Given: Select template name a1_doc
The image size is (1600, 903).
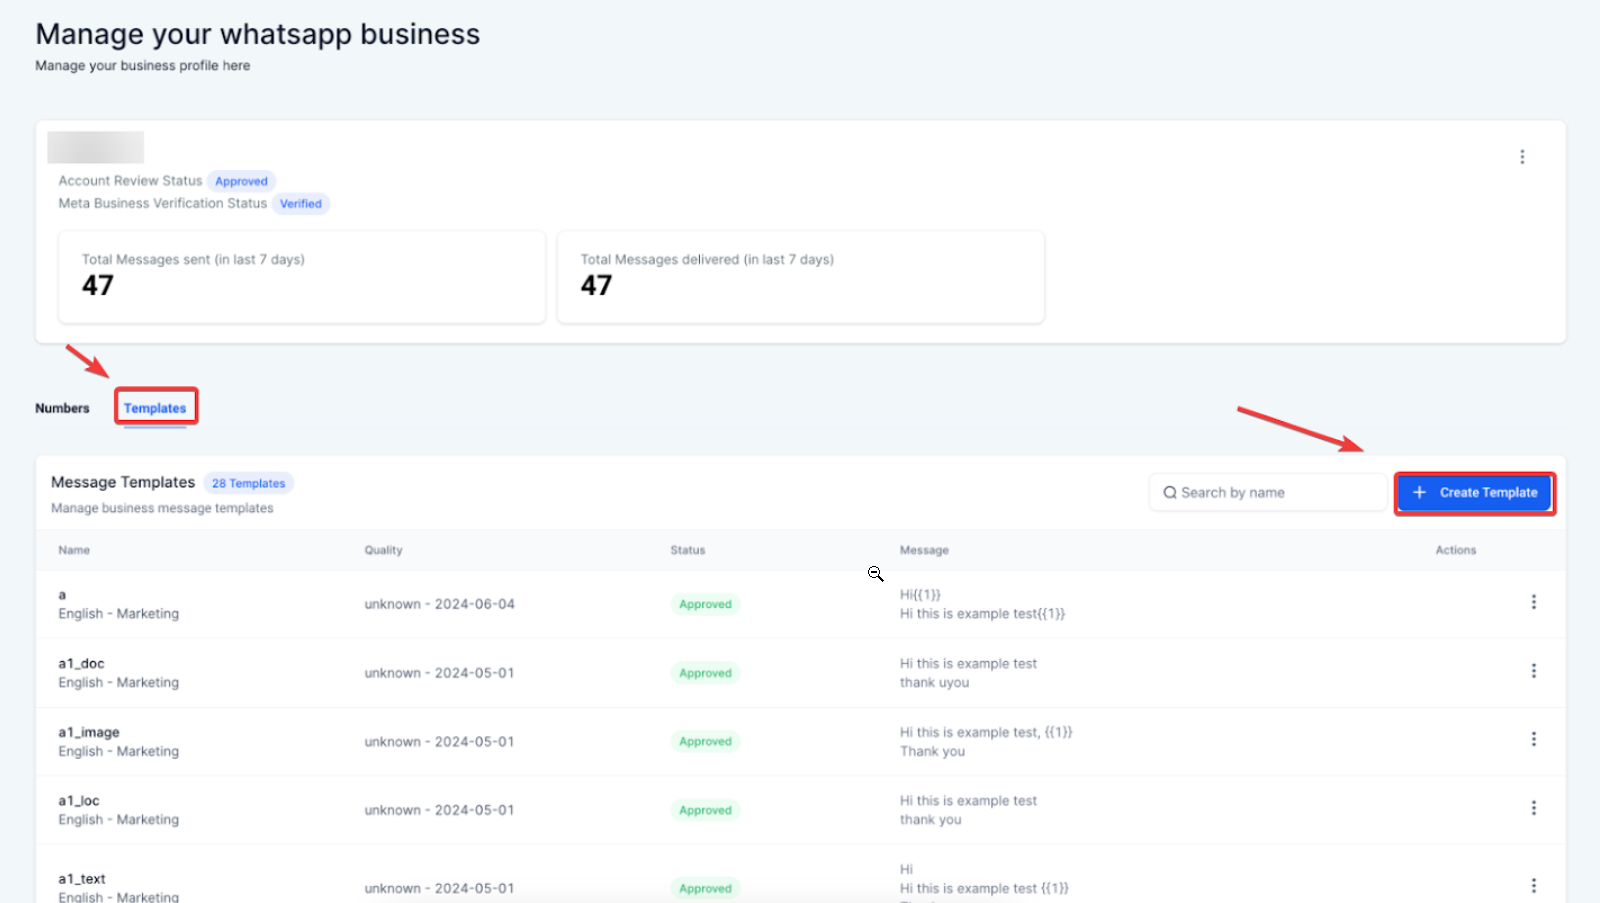Looking at the screenshot, I should 81,663.
